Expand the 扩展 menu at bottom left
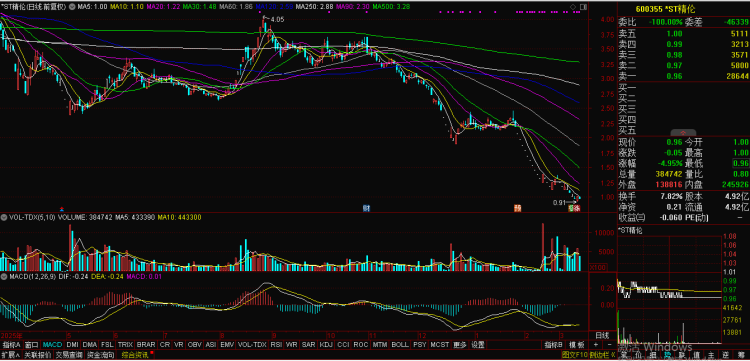Image resolution: width=750 pixels, height=361 pixels. (11, 355)
